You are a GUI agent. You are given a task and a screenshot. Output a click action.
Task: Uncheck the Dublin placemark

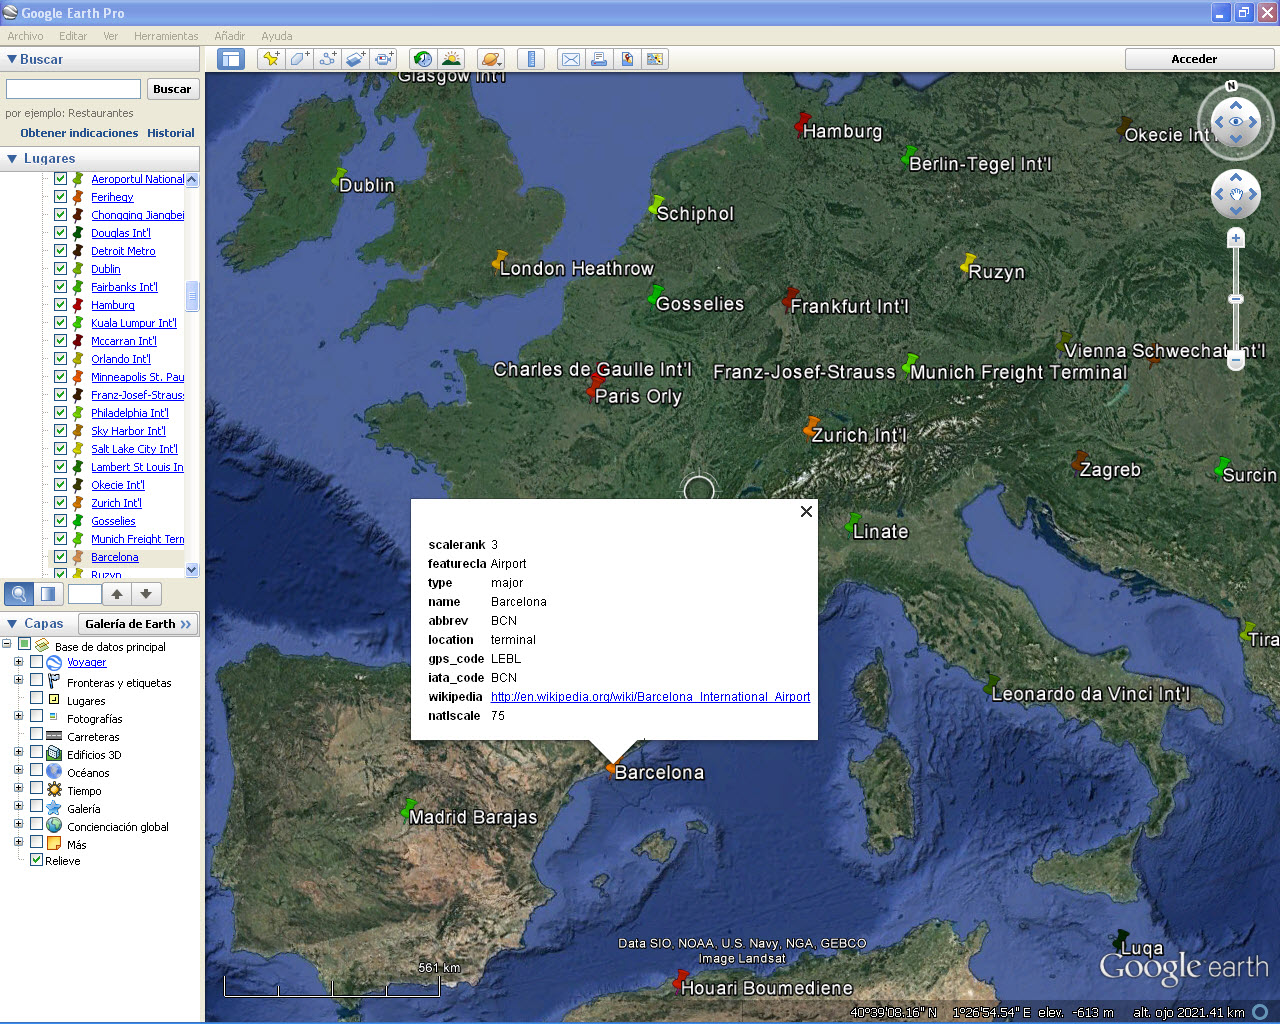(61, 269)
